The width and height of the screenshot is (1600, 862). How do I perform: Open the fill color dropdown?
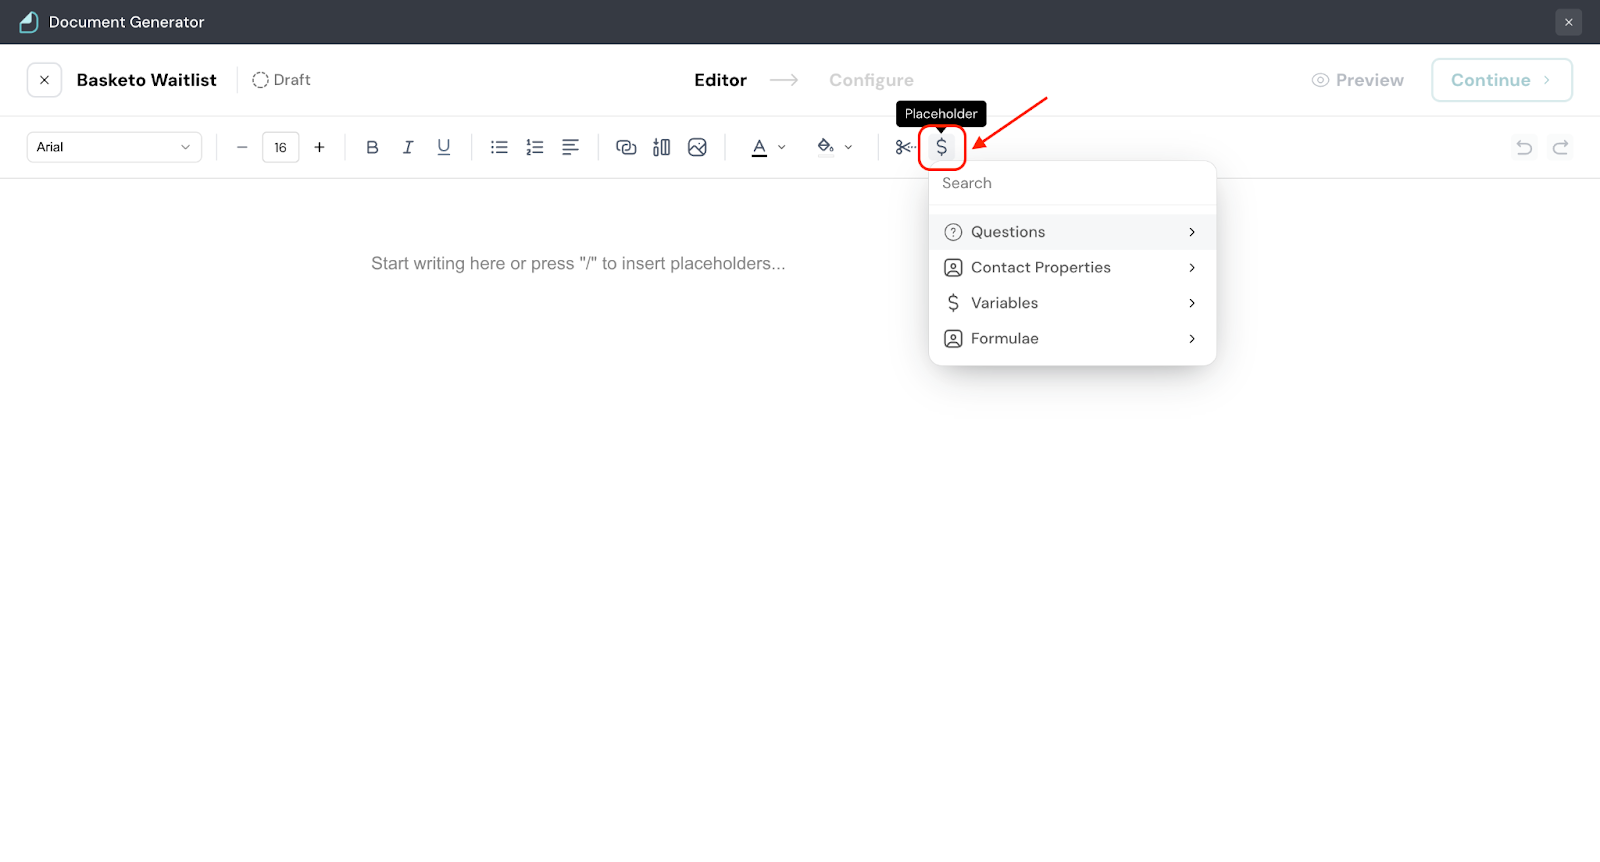click(834, 147)
